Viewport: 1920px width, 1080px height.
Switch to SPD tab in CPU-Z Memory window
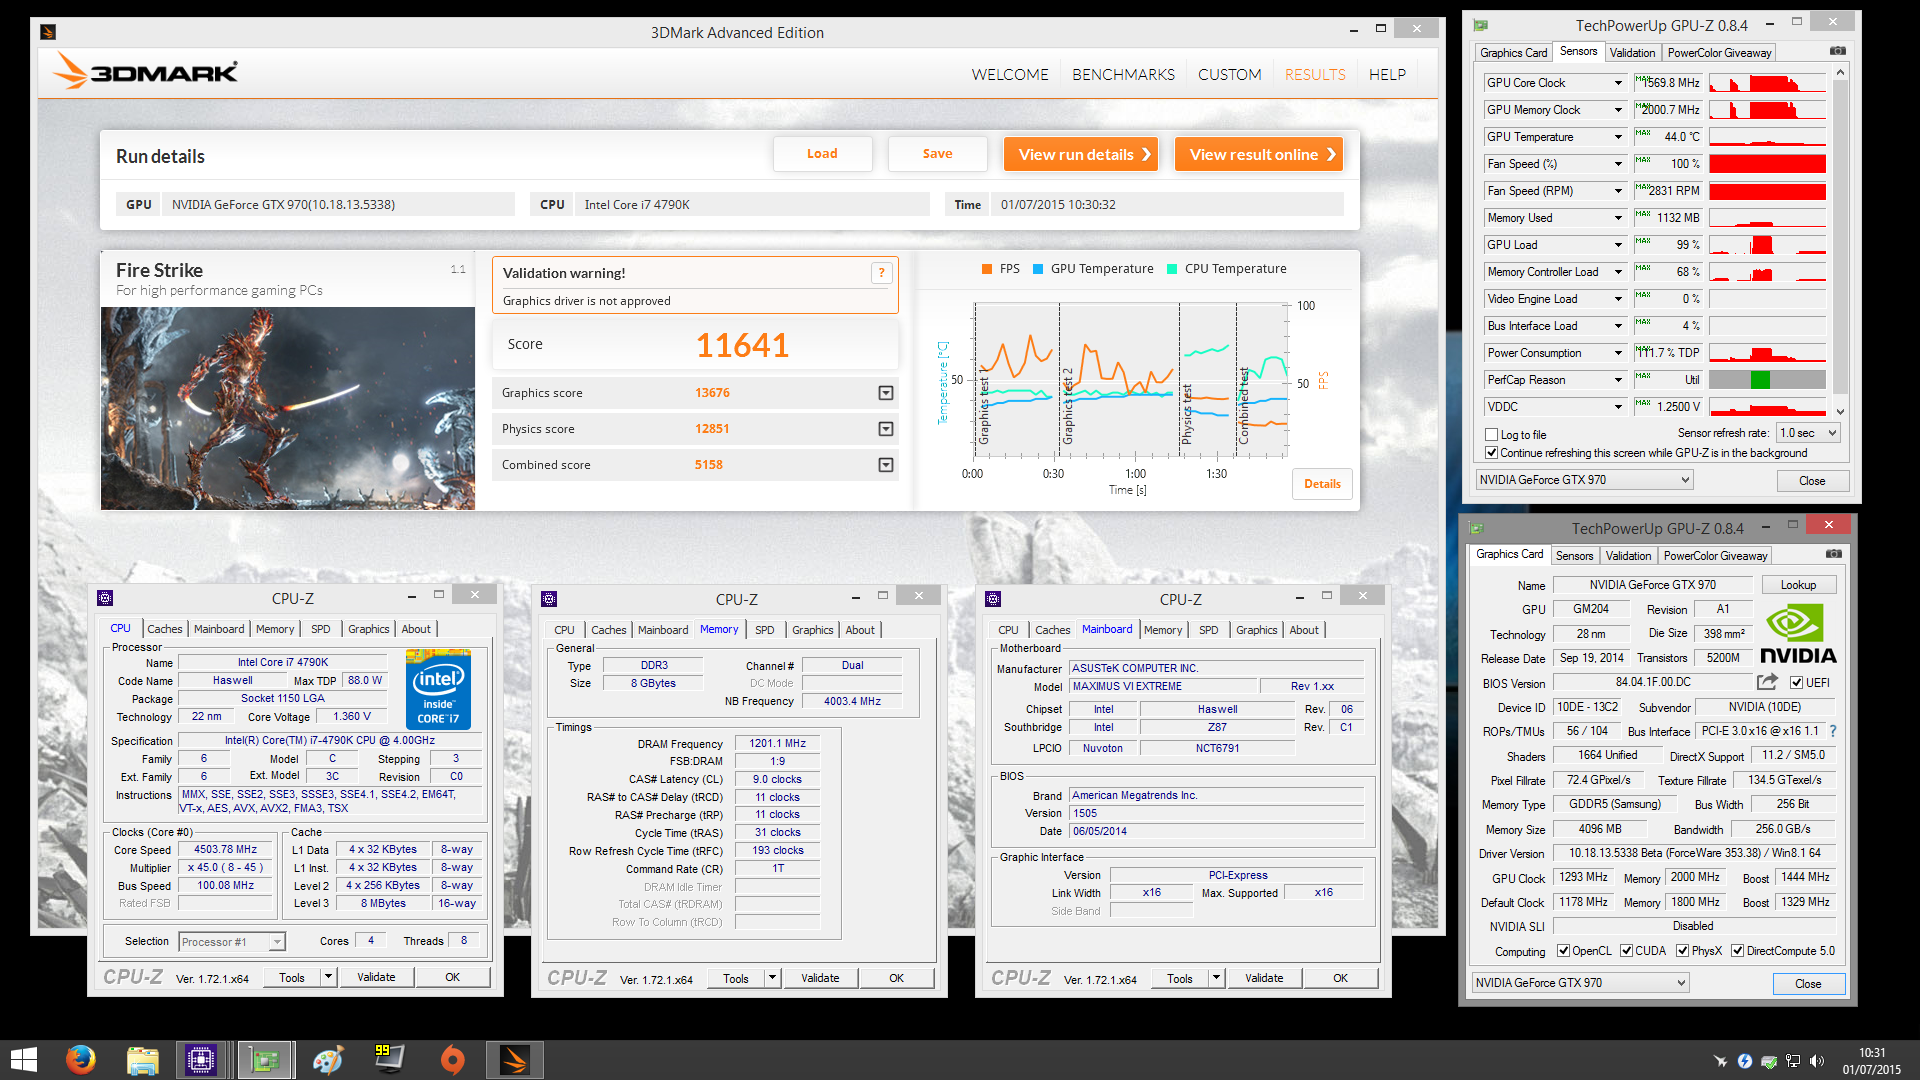click(764, 630)
